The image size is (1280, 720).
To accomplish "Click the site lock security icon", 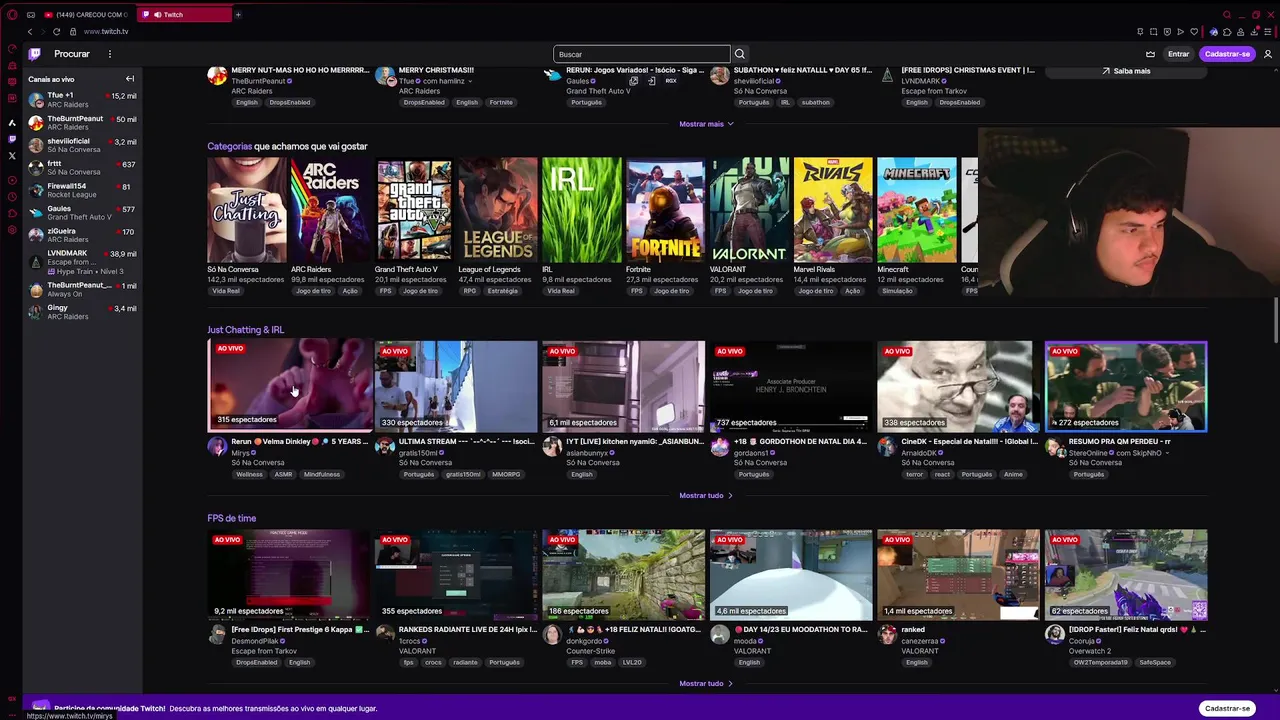I will 73,32.
